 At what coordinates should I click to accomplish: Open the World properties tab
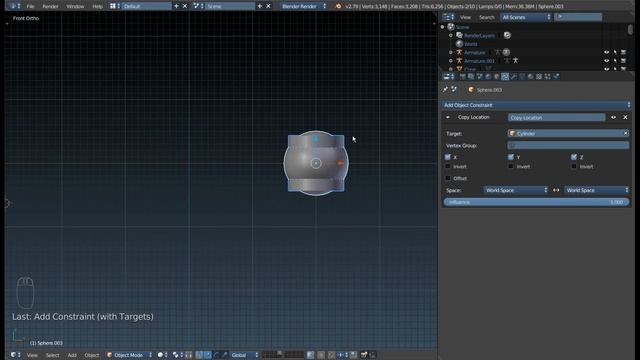(488, 76)
